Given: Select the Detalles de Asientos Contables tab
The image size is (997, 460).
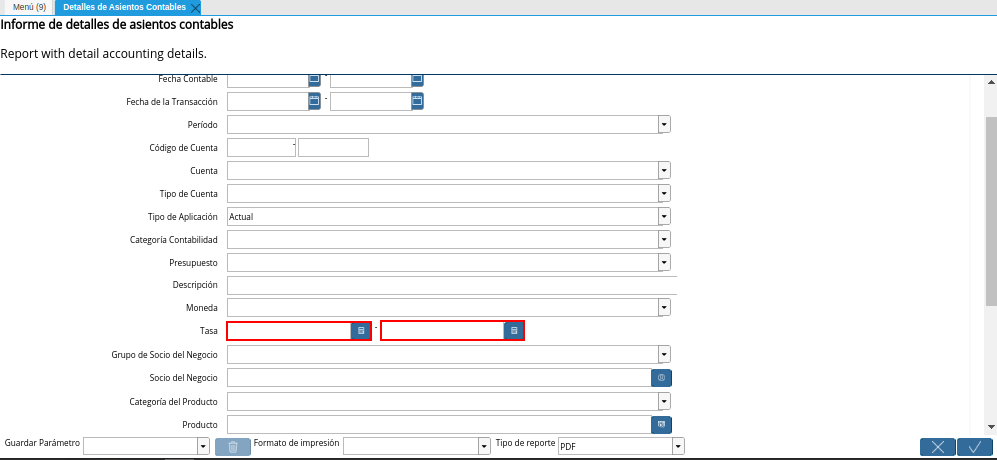Looking at the screenshot, I should pos(125,7).
